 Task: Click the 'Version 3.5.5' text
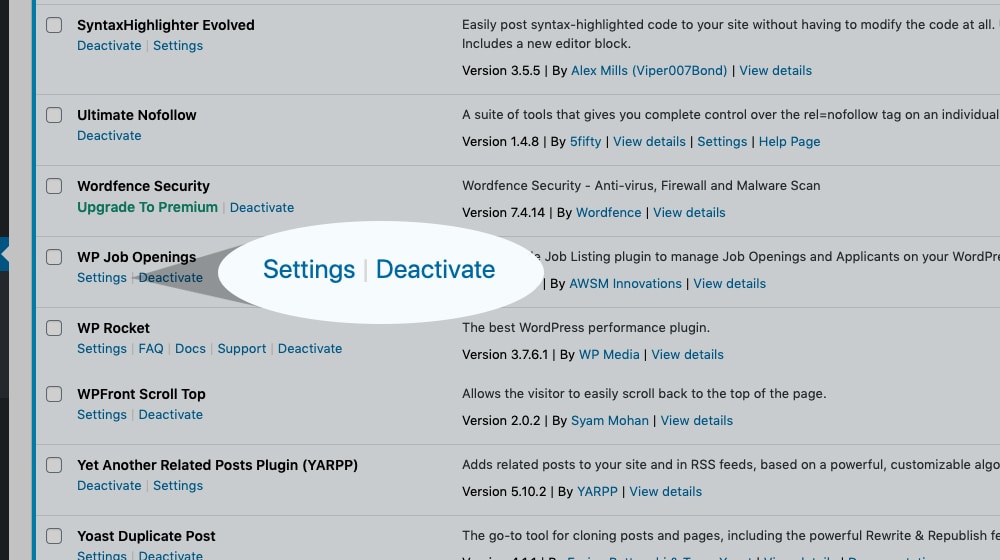[501, 70]
